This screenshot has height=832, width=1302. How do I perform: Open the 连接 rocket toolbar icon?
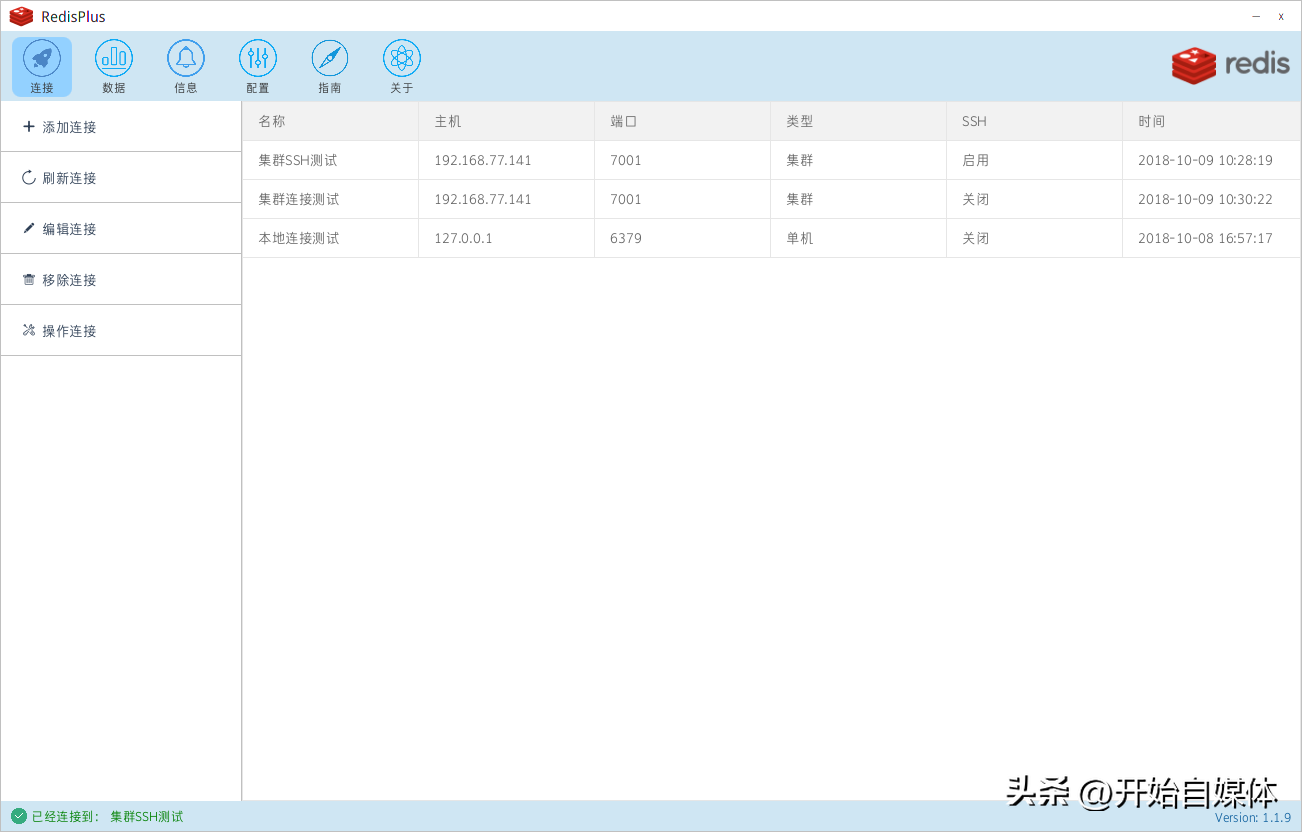[42, 67]
